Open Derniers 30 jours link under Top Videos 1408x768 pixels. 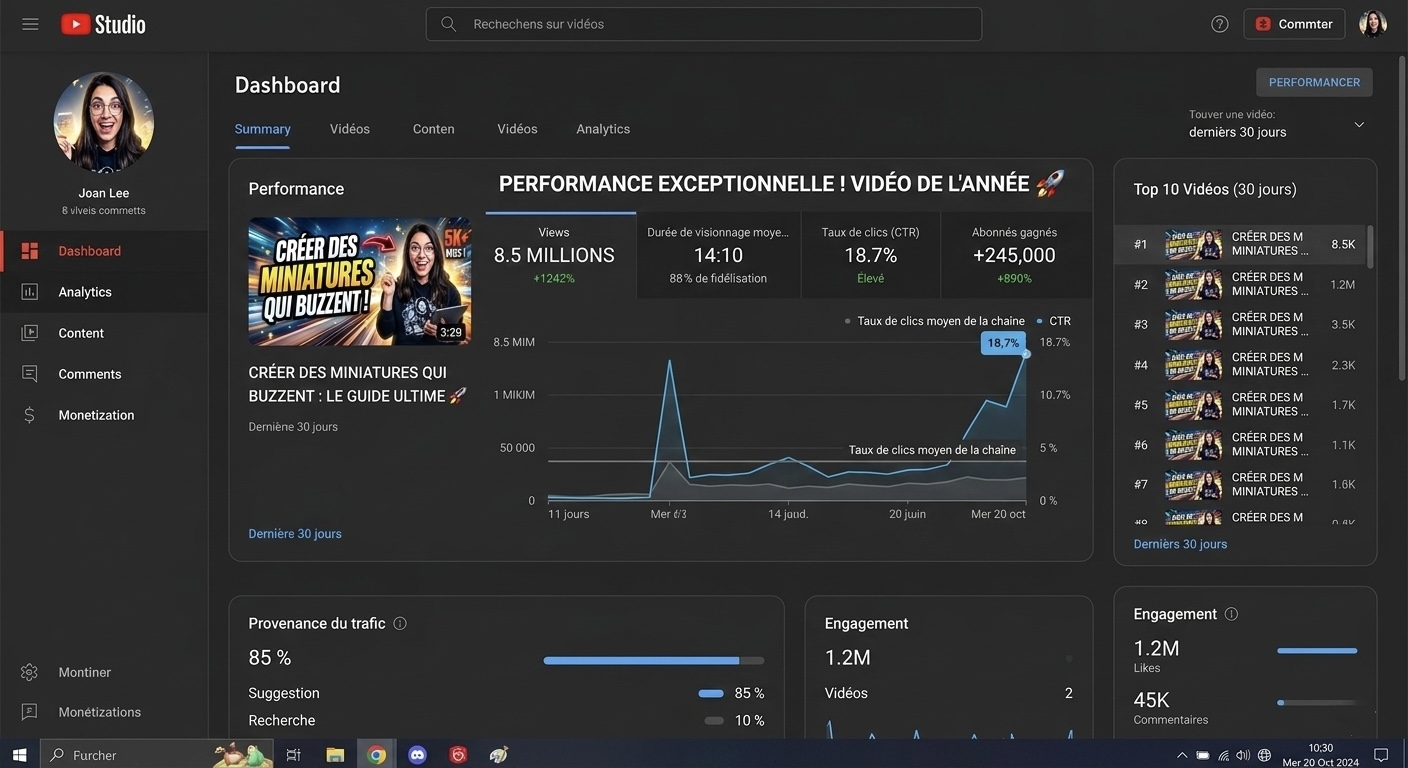tap(1180, 544)
